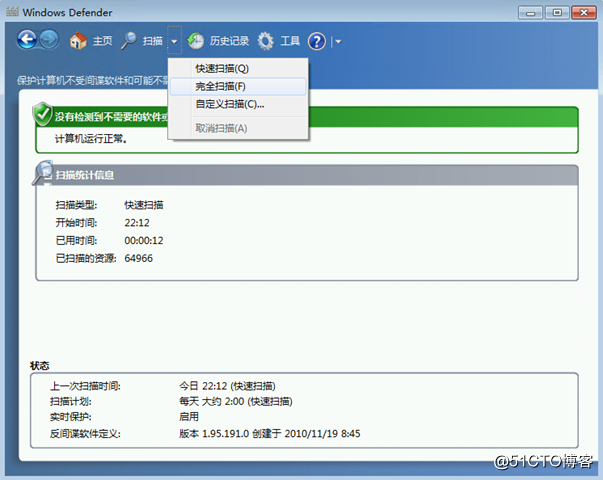Click the scanned resources value 64966
The image size is (603, 480).
point(138,258)
